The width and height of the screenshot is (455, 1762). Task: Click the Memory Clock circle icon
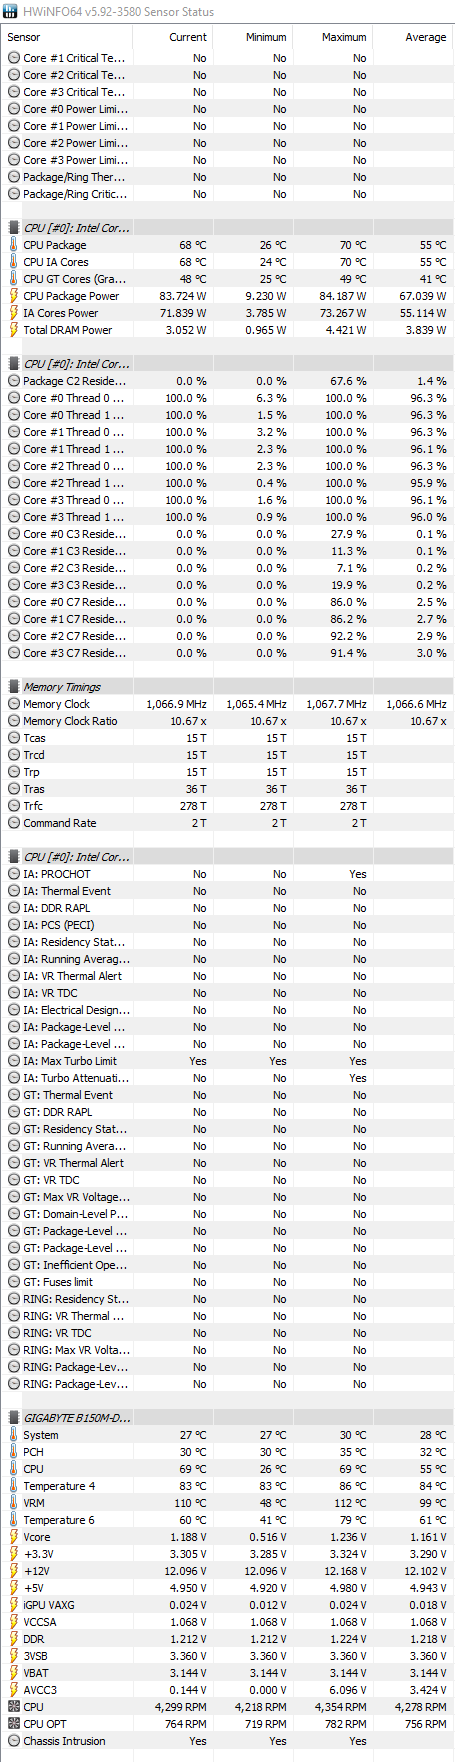[13, 704]
